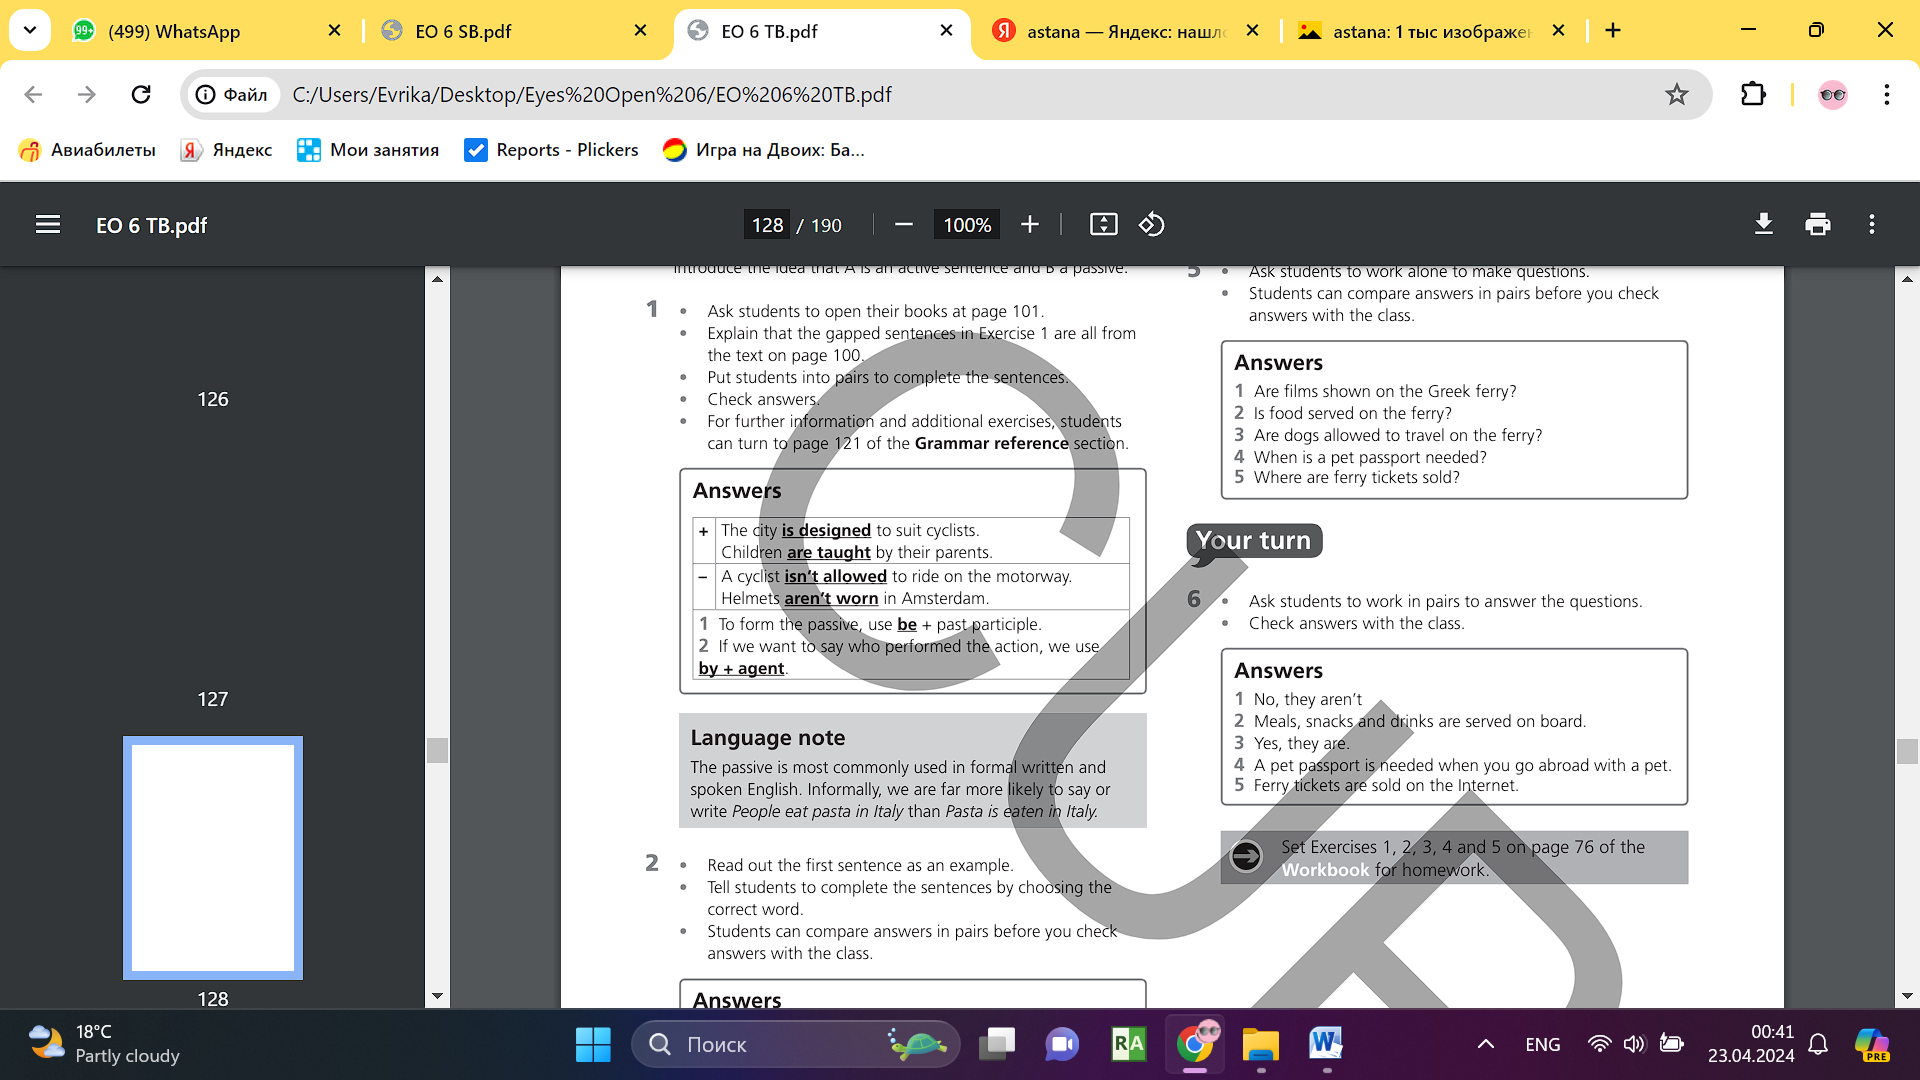Download the PDF file
Image resolution: width=1920 pixels, height=1080 pixels.
coord(1764,225)
